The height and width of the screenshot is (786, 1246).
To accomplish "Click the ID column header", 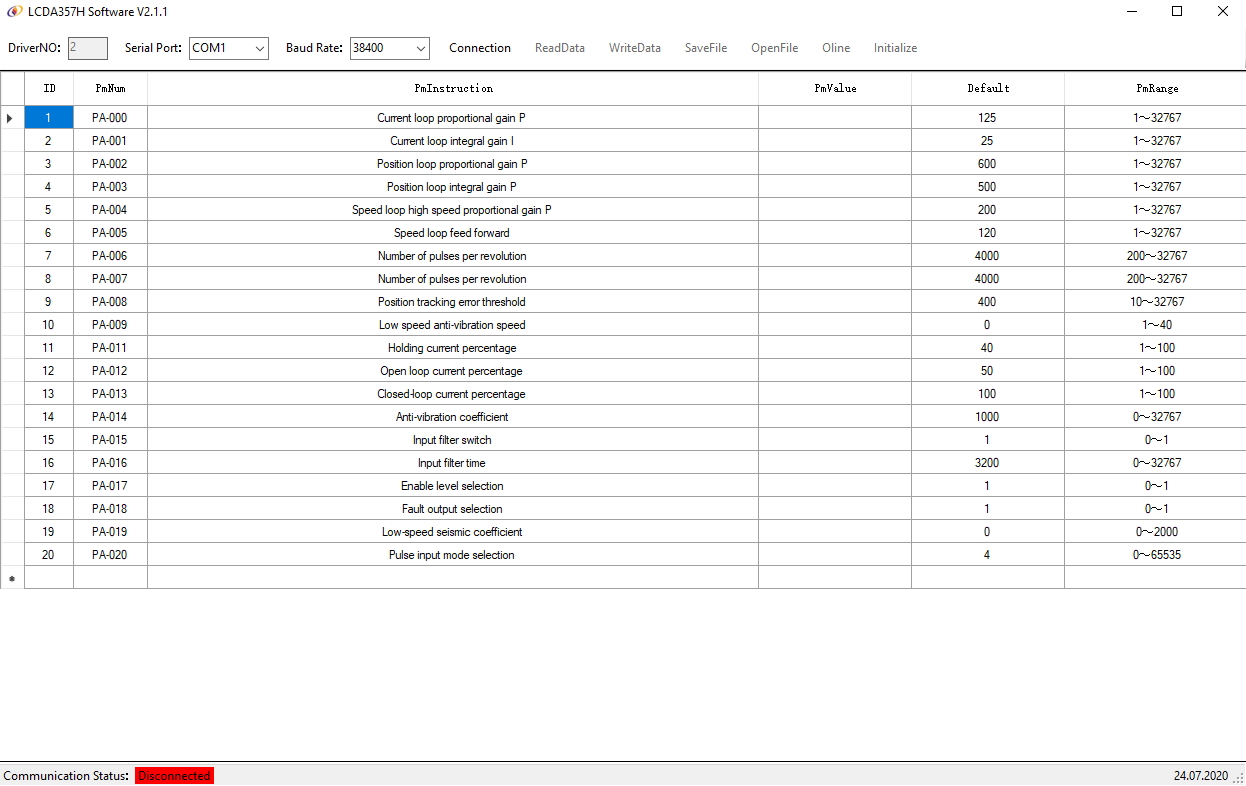I will [49, 89].
